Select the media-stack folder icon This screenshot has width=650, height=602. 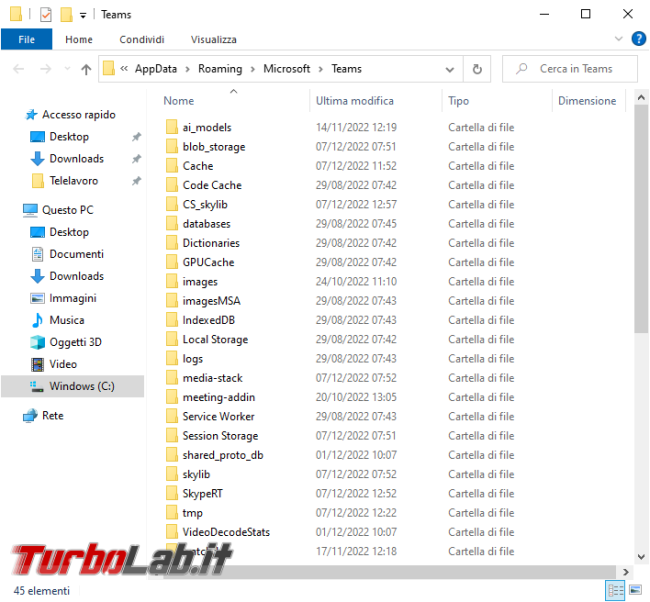[x=172, y=378]
